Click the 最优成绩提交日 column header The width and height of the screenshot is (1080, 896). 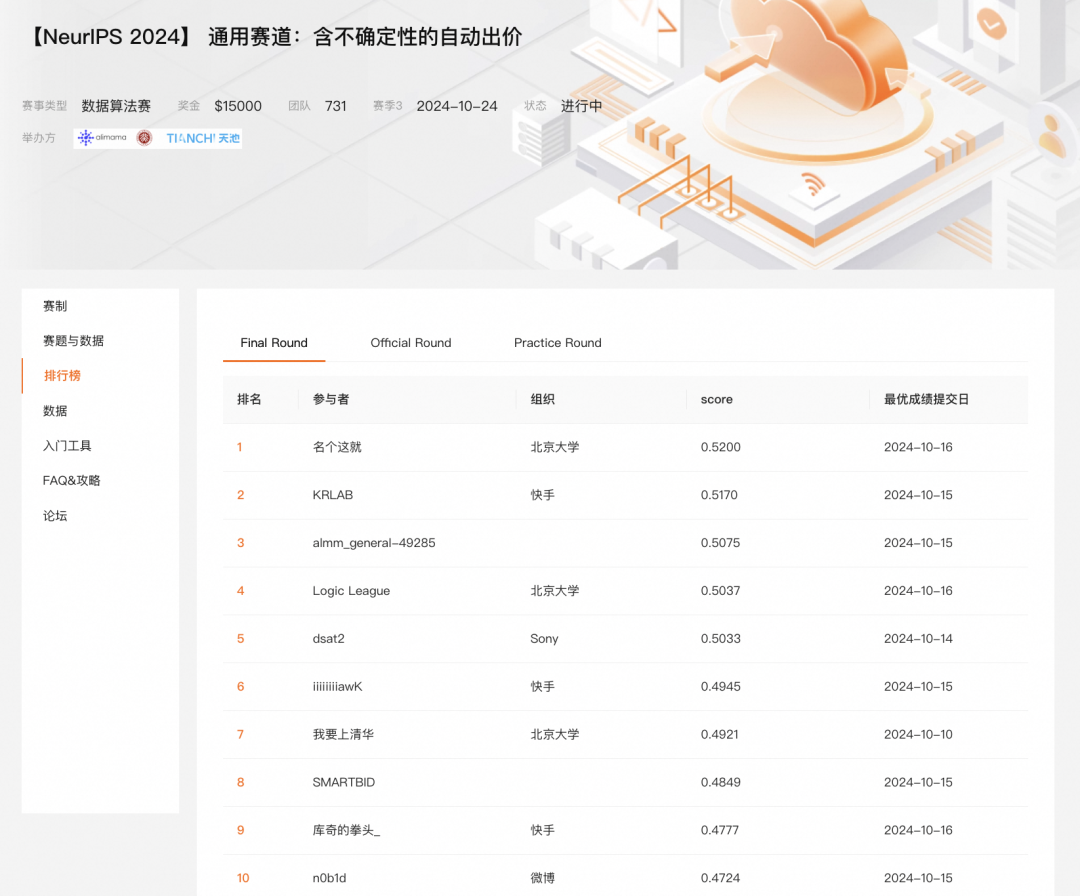[926, 399]
